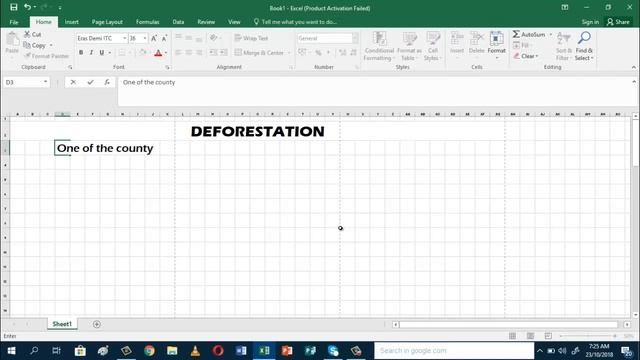
Task: Undo the last action
Action: [x=27, y=7]
